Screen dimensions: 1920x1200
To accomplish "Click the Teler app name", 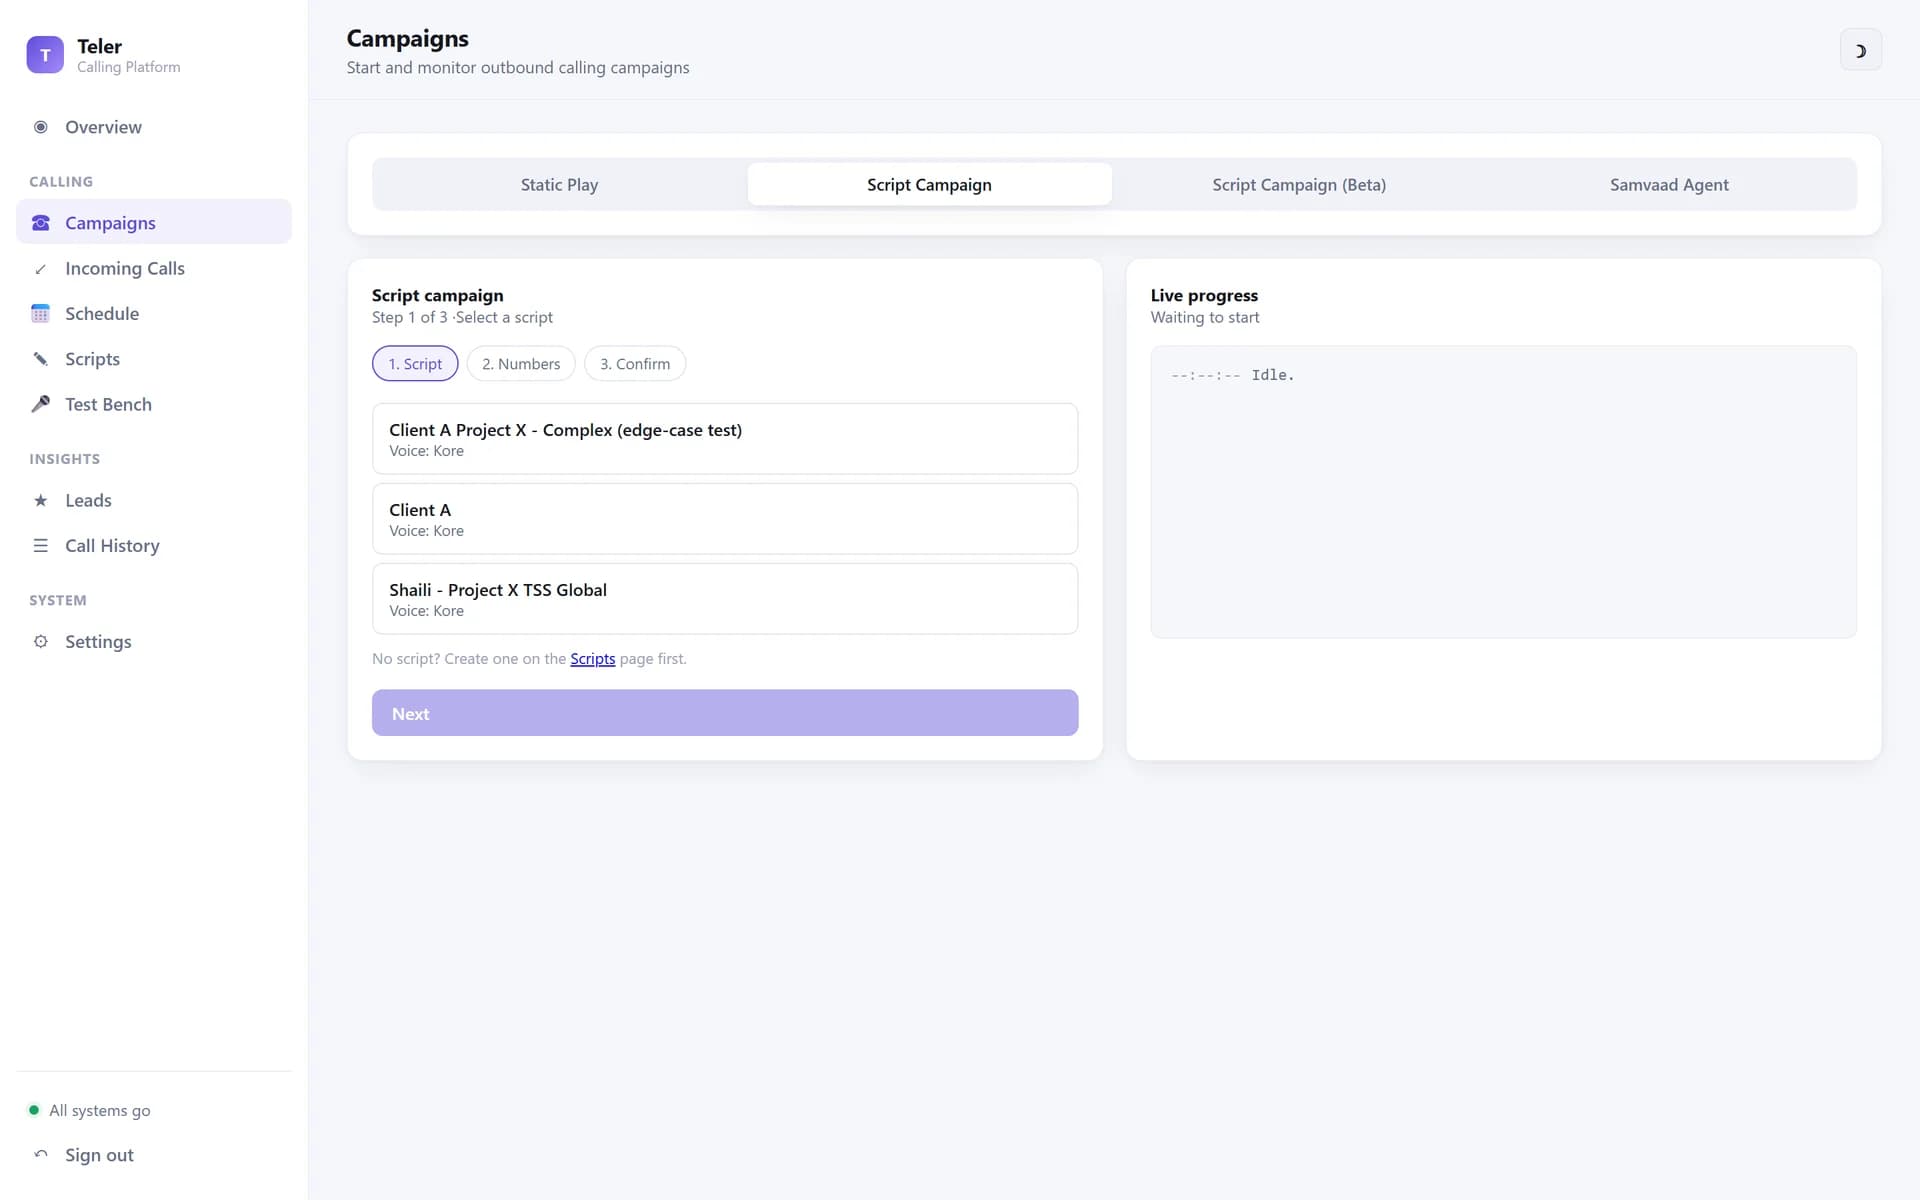I will pos(99,46).
